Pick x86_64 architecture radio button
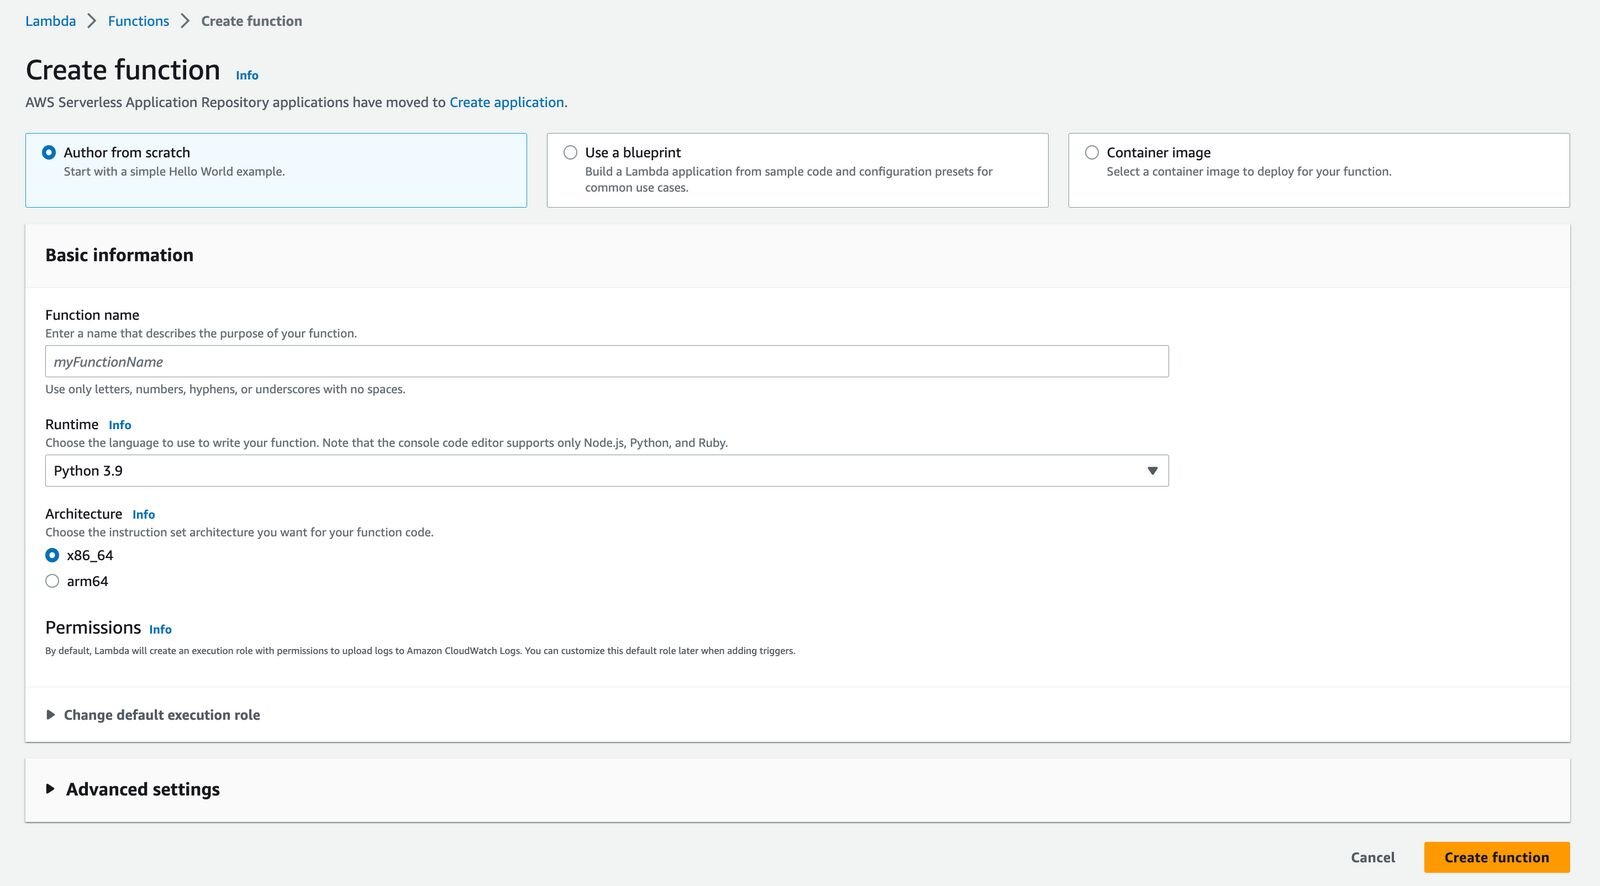 tap(52, 556)
